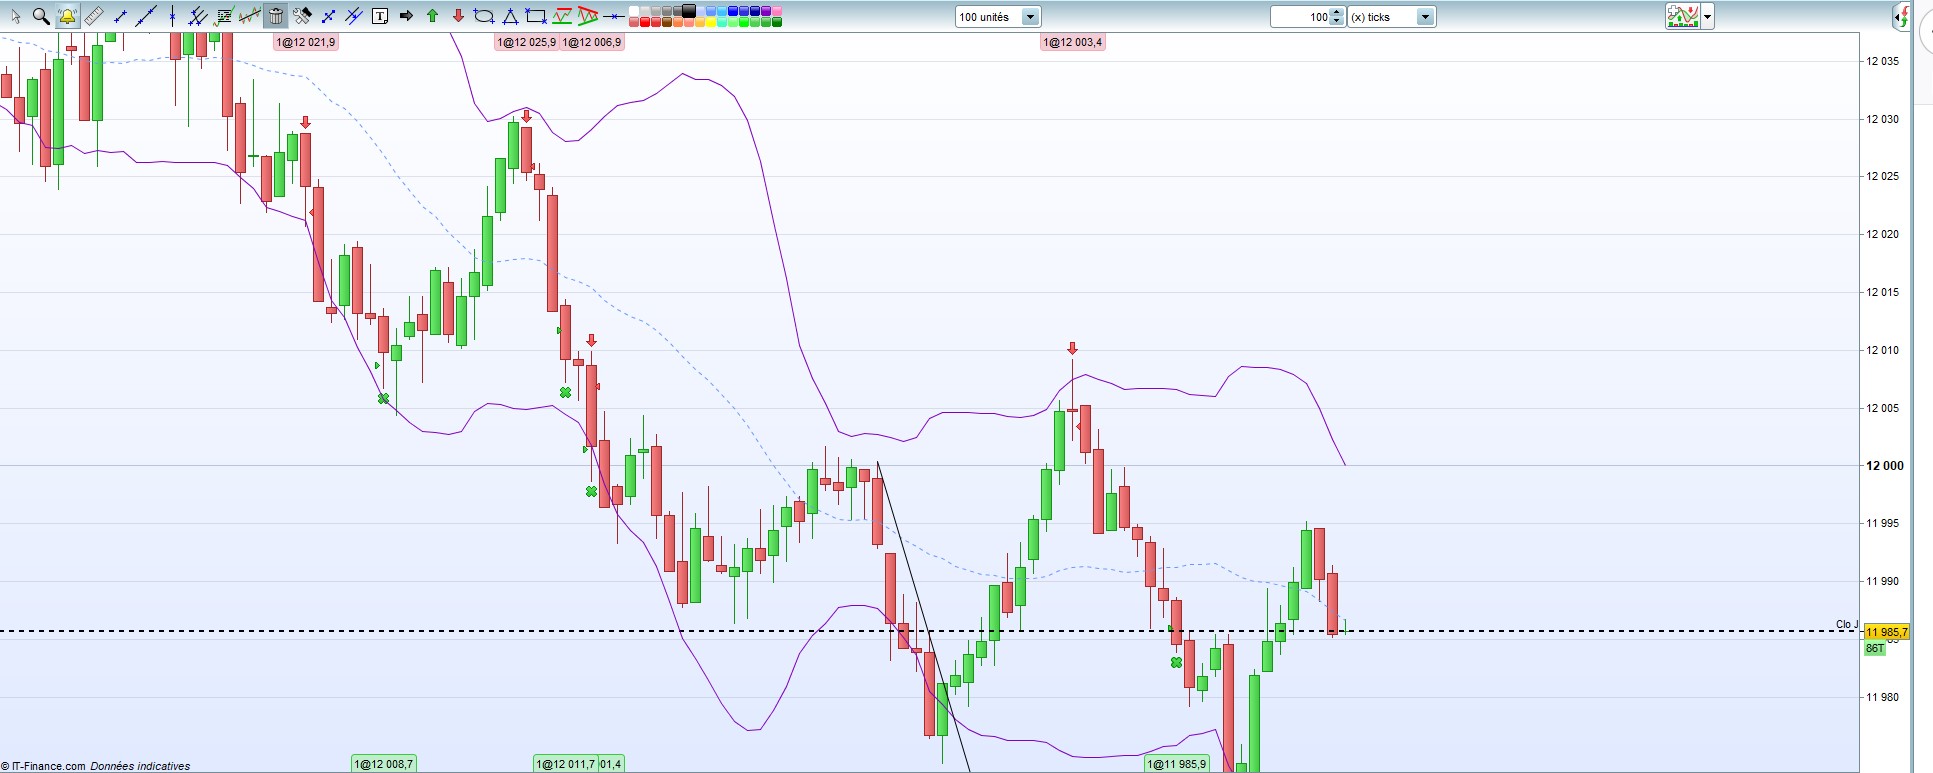Viewport: 1933px width, 773px height.
Task: Select the regression channel zigzag tool
Action: point(250,16)
